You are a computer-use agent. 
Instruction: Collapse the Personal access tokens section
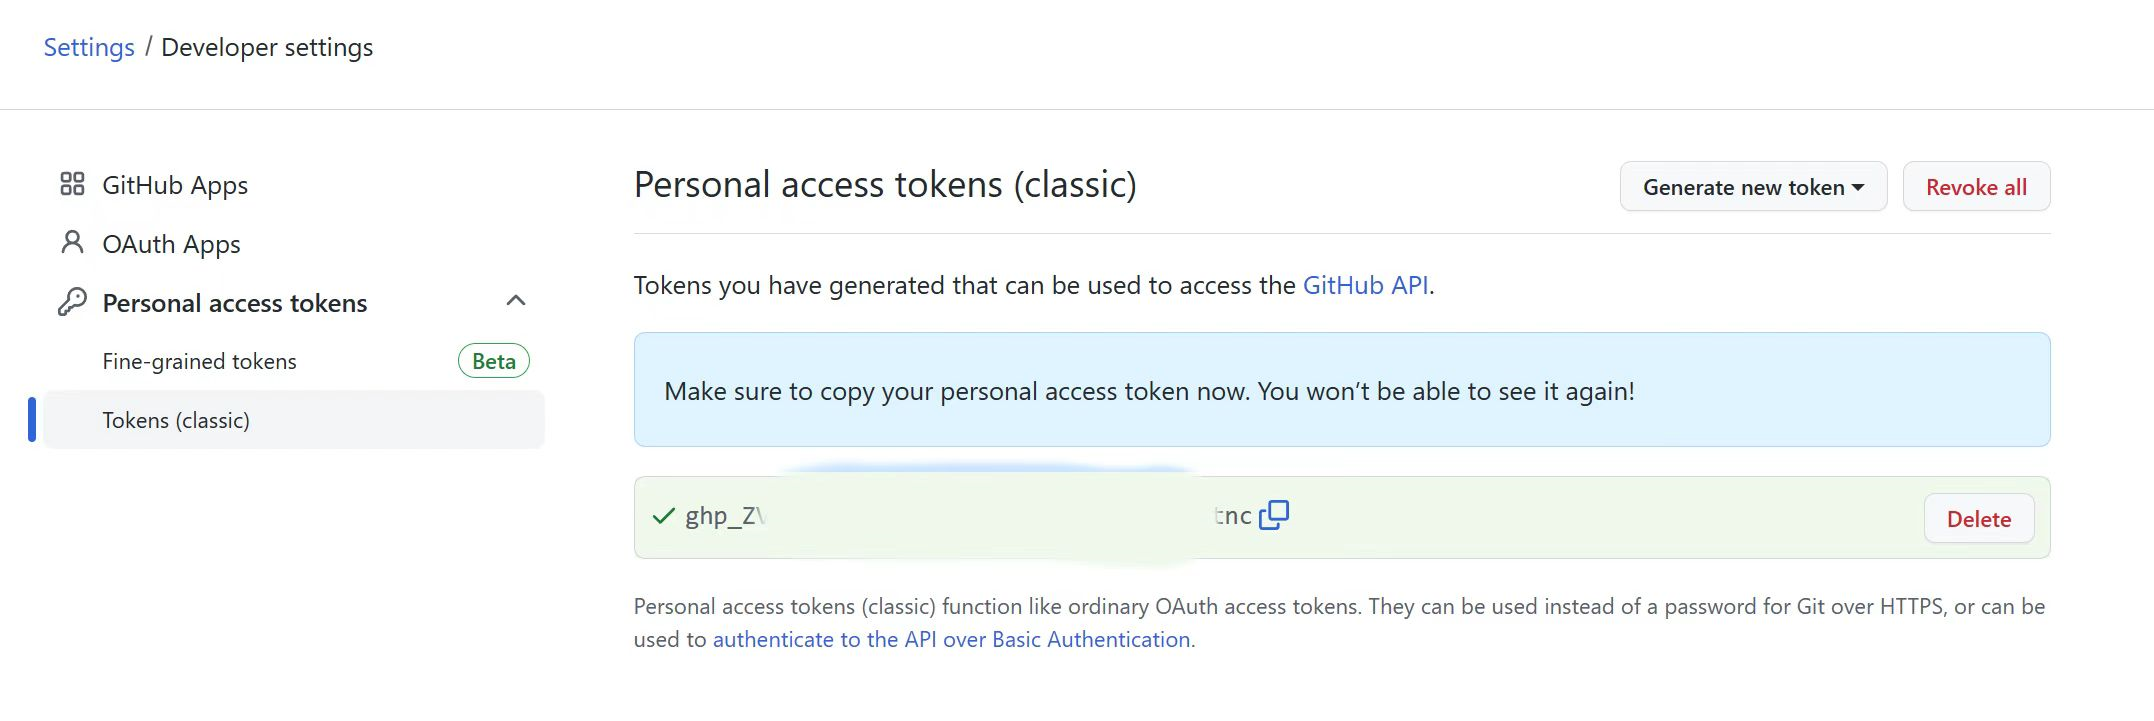coord(516,301)
